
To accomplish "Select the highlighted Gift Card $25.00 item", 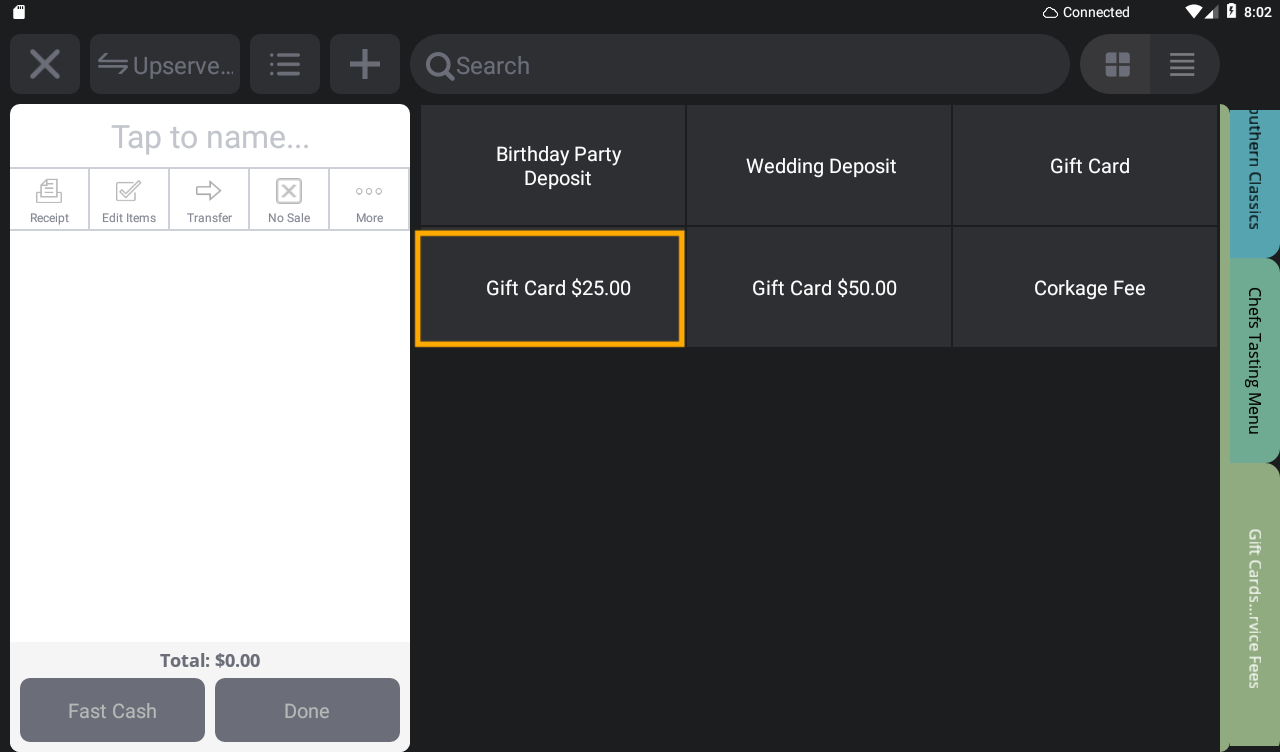I will 549,287.
